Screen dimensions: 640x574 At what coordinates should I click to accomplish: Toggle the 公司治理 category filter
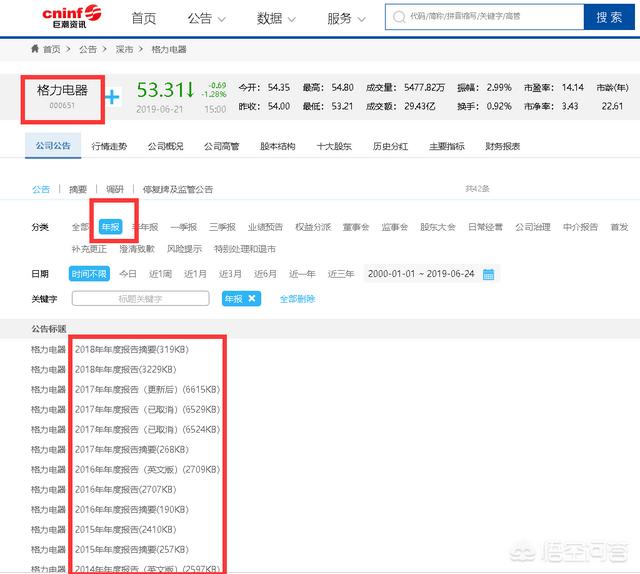point(533,227)
